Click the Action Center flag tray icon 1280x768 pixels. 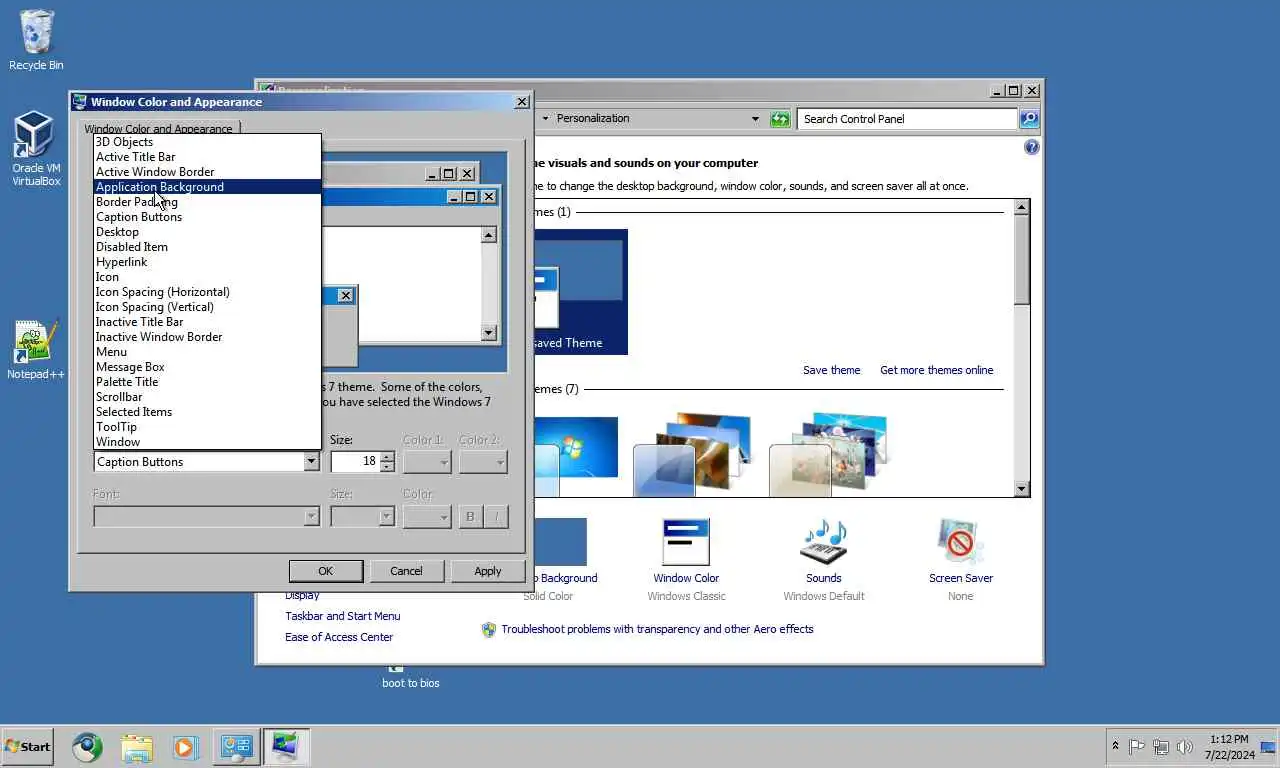1137,747
